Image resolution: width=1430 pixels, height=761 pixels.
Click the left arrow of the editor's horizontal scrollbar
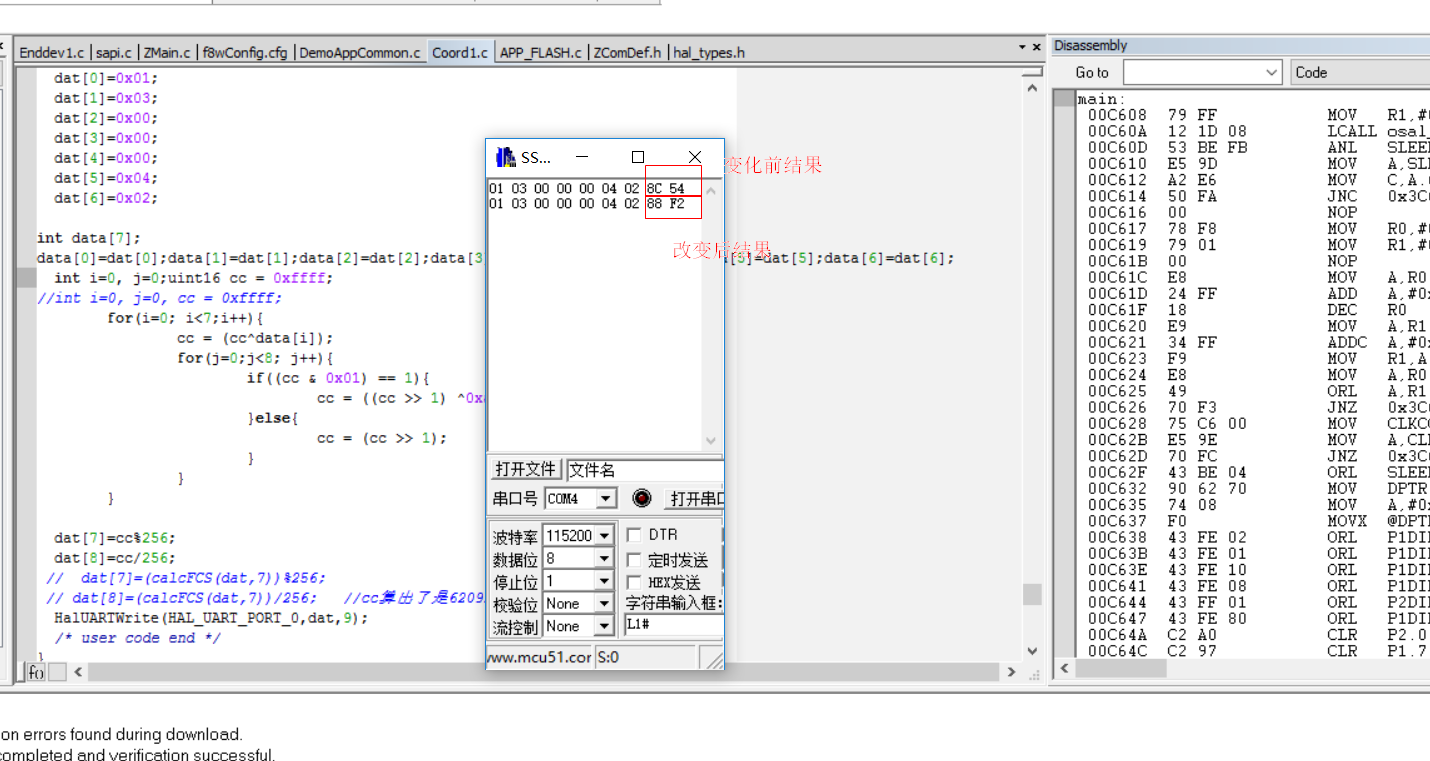(x=78, y=673)
